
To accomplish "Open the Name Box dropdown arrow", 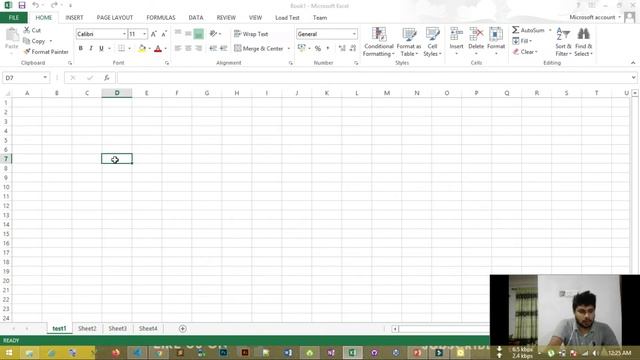I will click(45, 78).
